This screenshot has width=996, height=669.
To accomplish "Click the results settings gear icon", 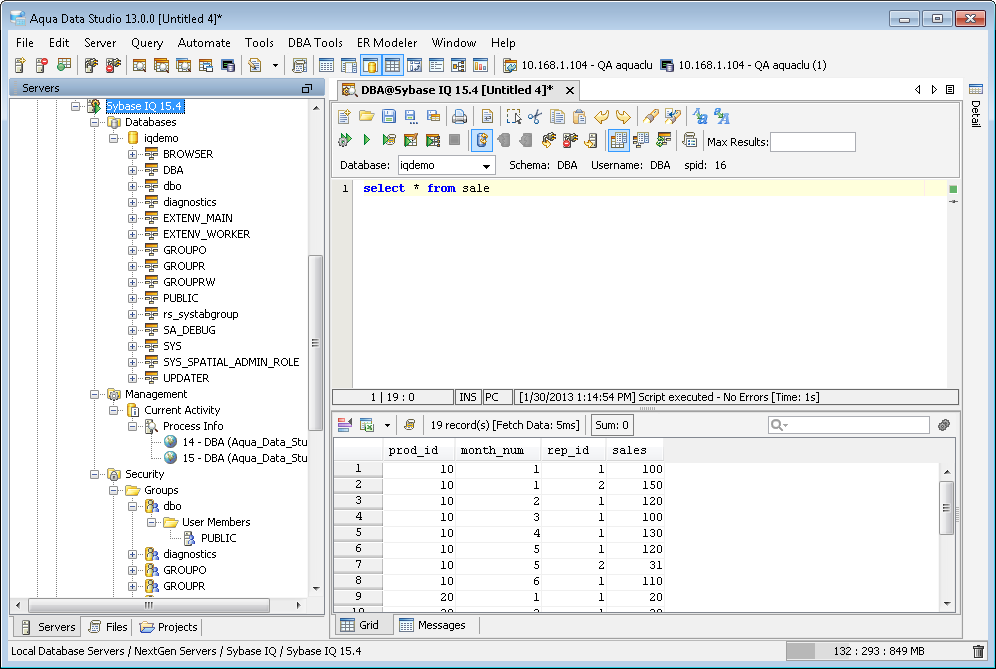I will tap(944, 425).
